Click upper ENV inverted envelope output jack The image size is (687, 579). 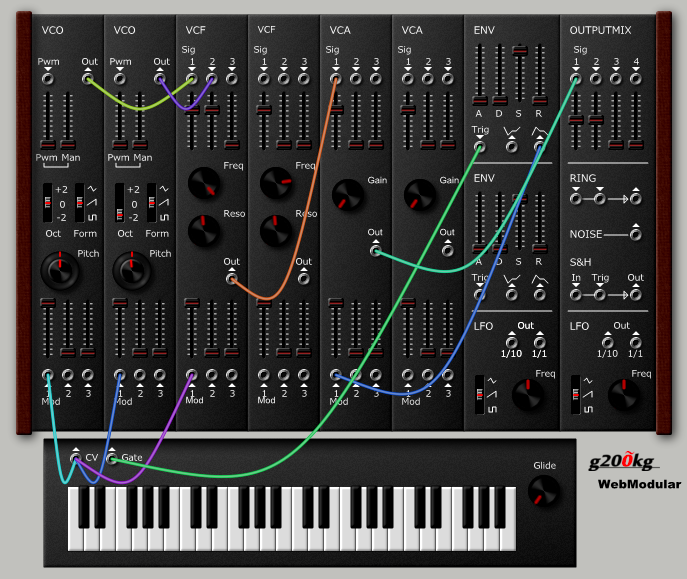pos(511,147)
